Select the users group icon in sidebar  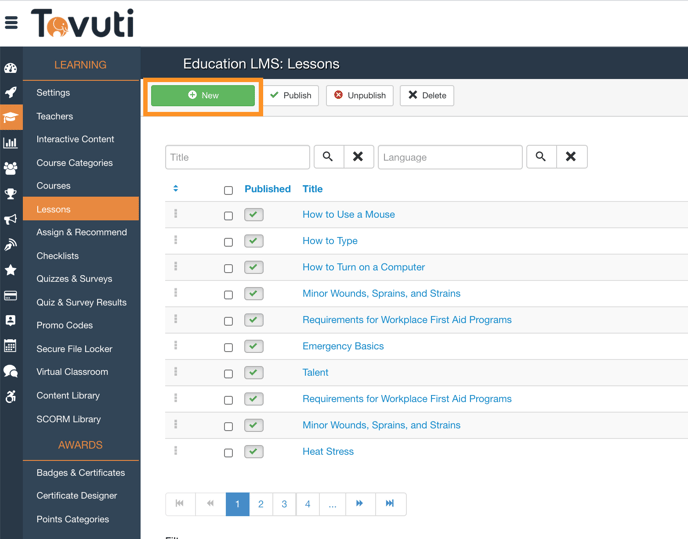click(11, 169)
